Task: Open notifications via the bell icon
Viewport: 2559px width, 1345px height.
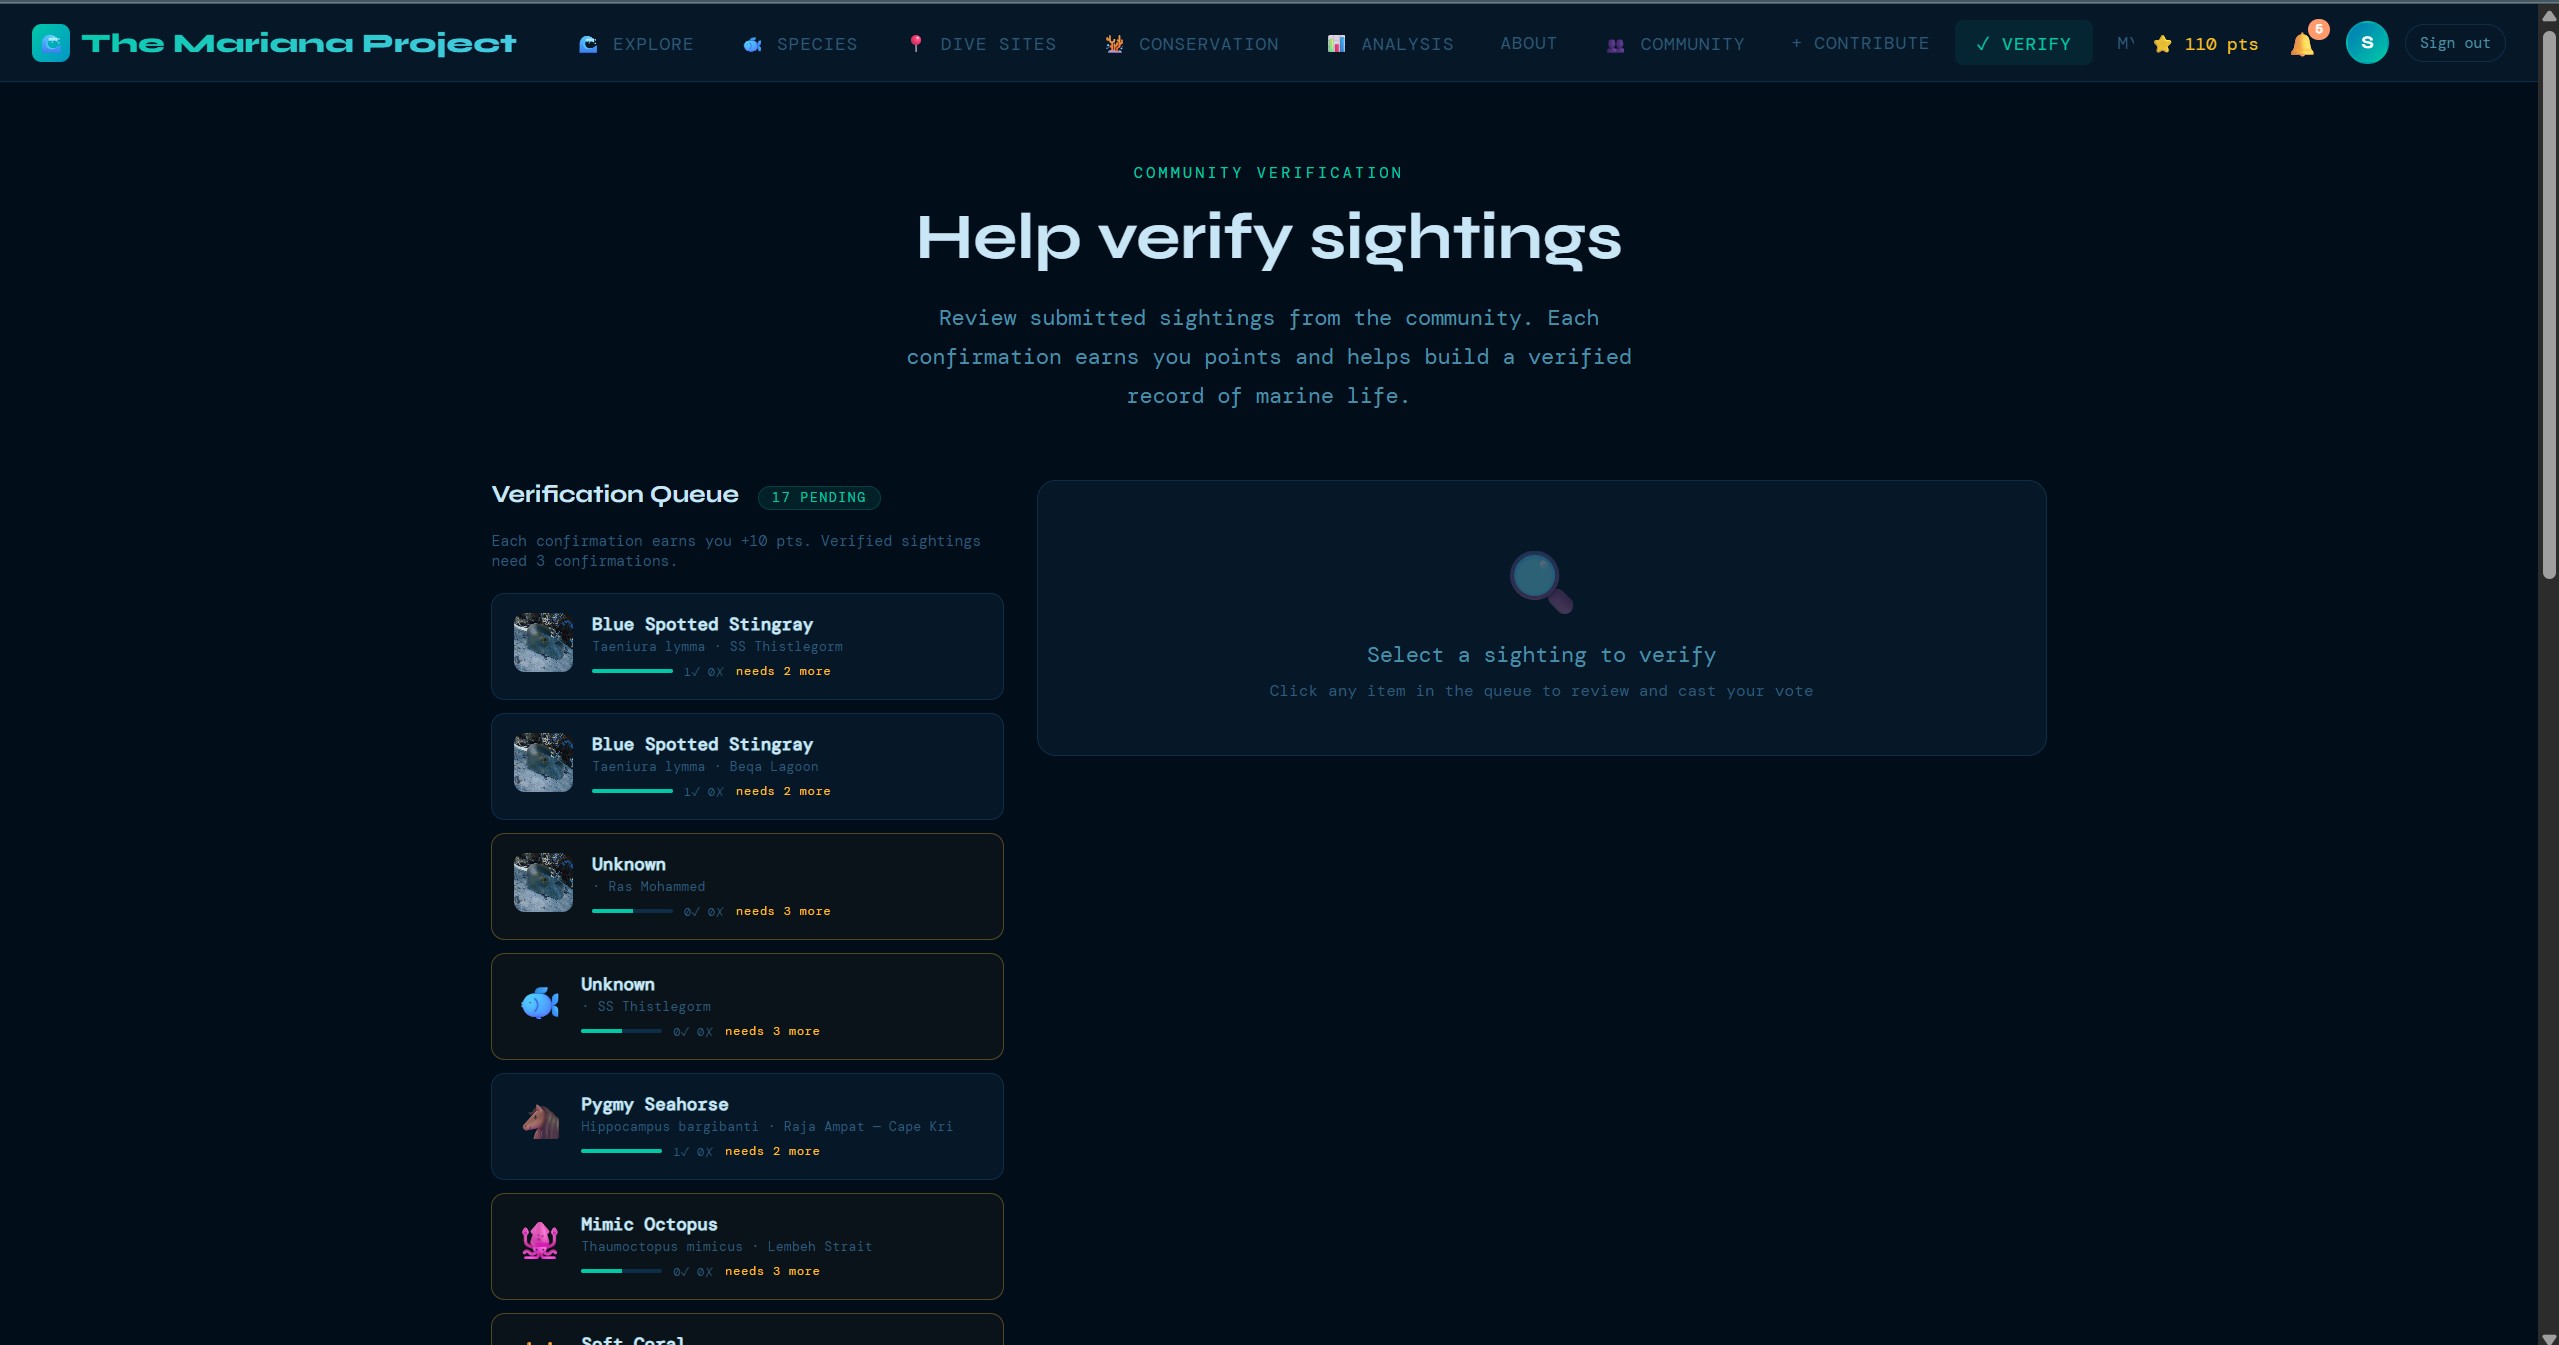Action: (x=2301, y=44)
